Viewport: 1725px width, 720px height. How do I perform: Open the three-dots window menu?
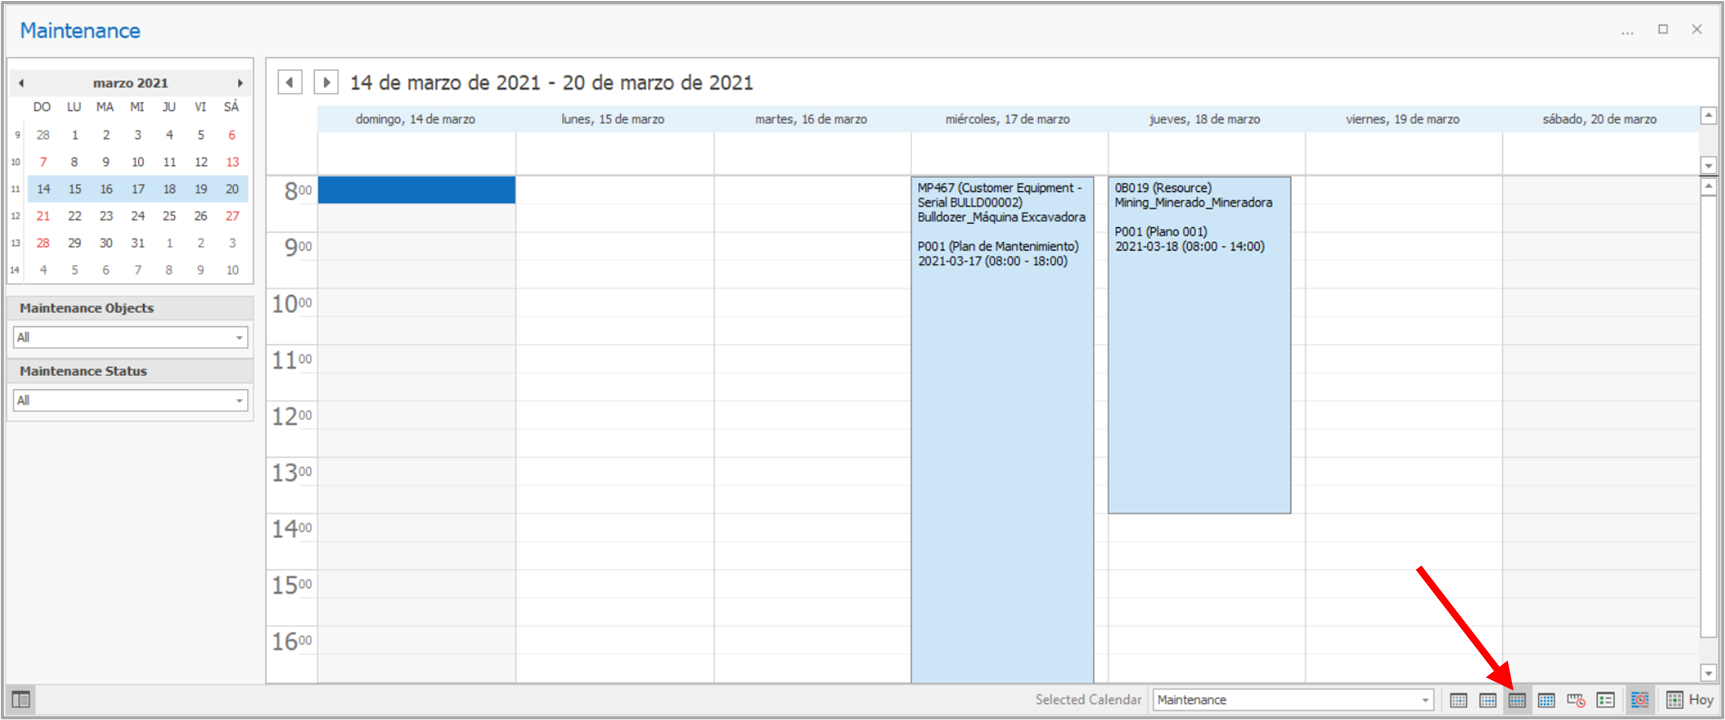click(1627, 31)
